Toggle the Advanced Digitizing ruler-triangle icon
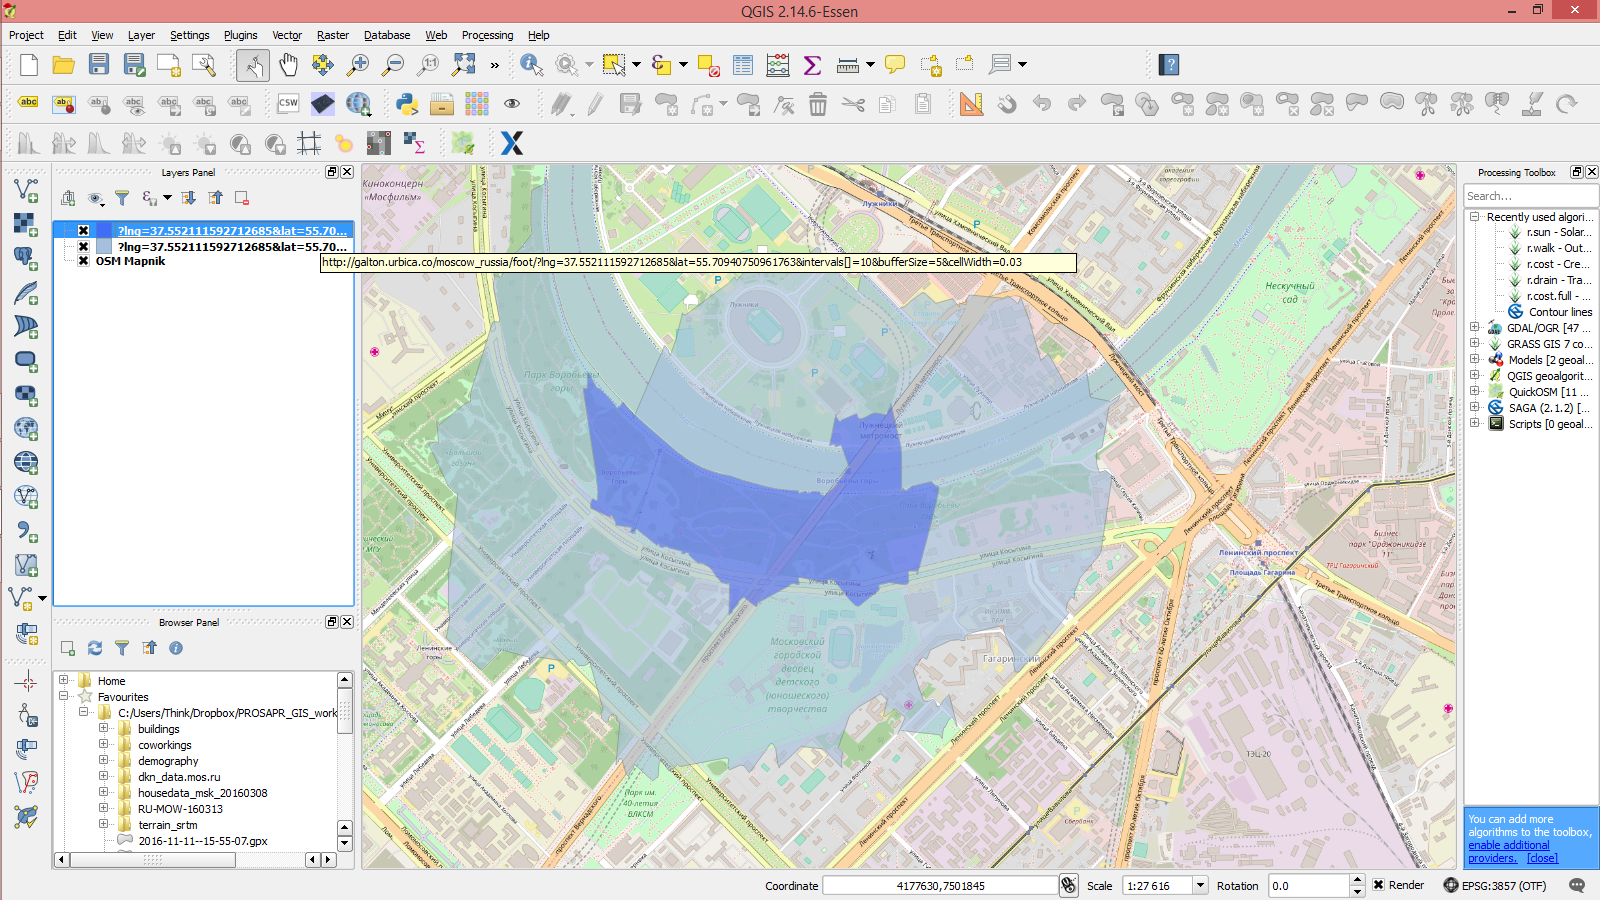Viewport: 1600px width, 900px height. (971, 104)
